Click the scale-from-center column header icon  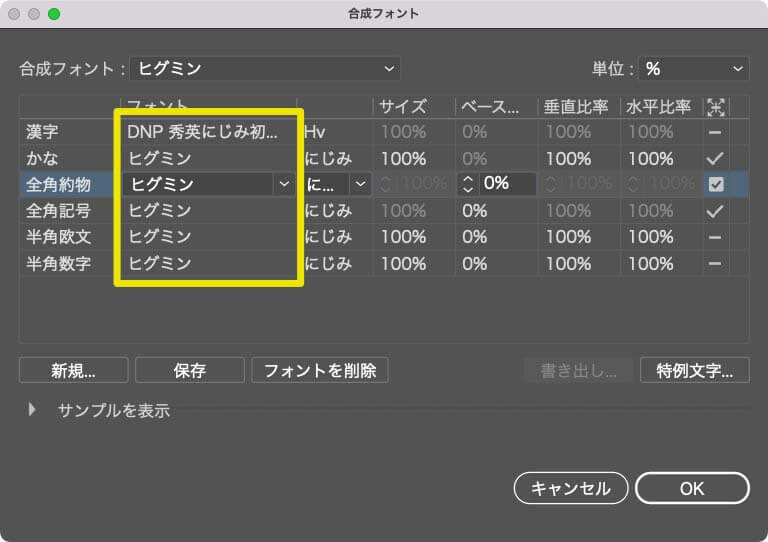[716, 107]
